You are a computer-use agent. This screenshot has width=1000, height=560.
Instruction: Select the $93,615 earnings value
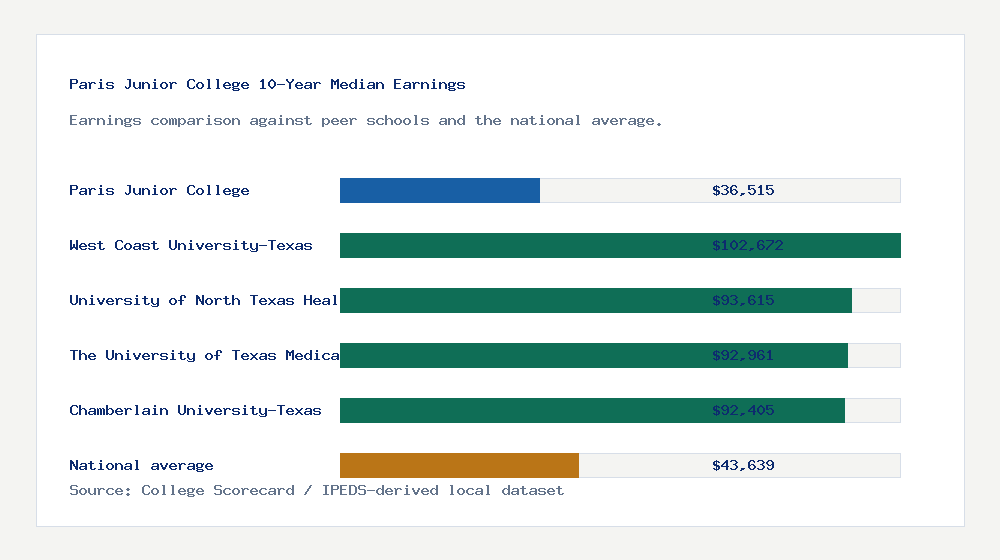(743, 300)
